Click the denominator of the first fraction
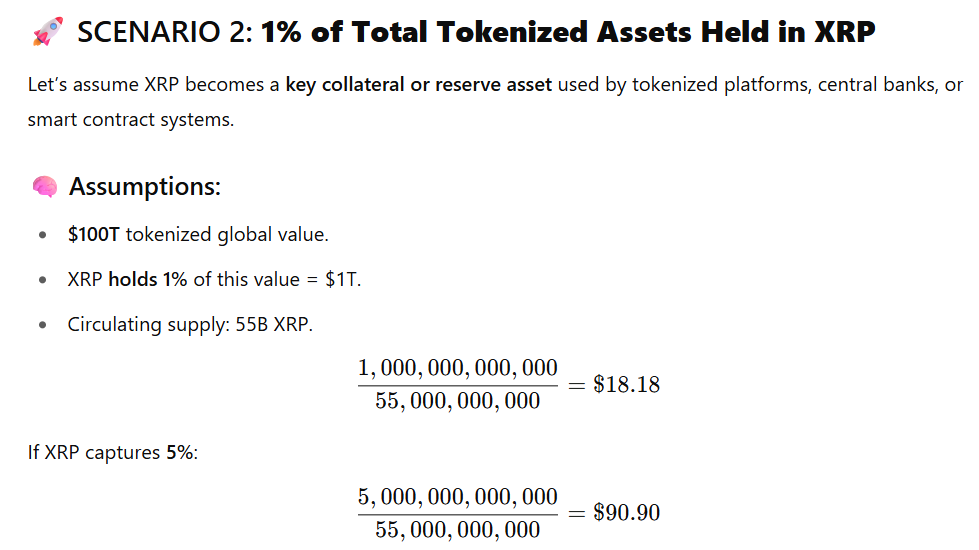Viewport: 979px width, 550px height. click(458, 401)
